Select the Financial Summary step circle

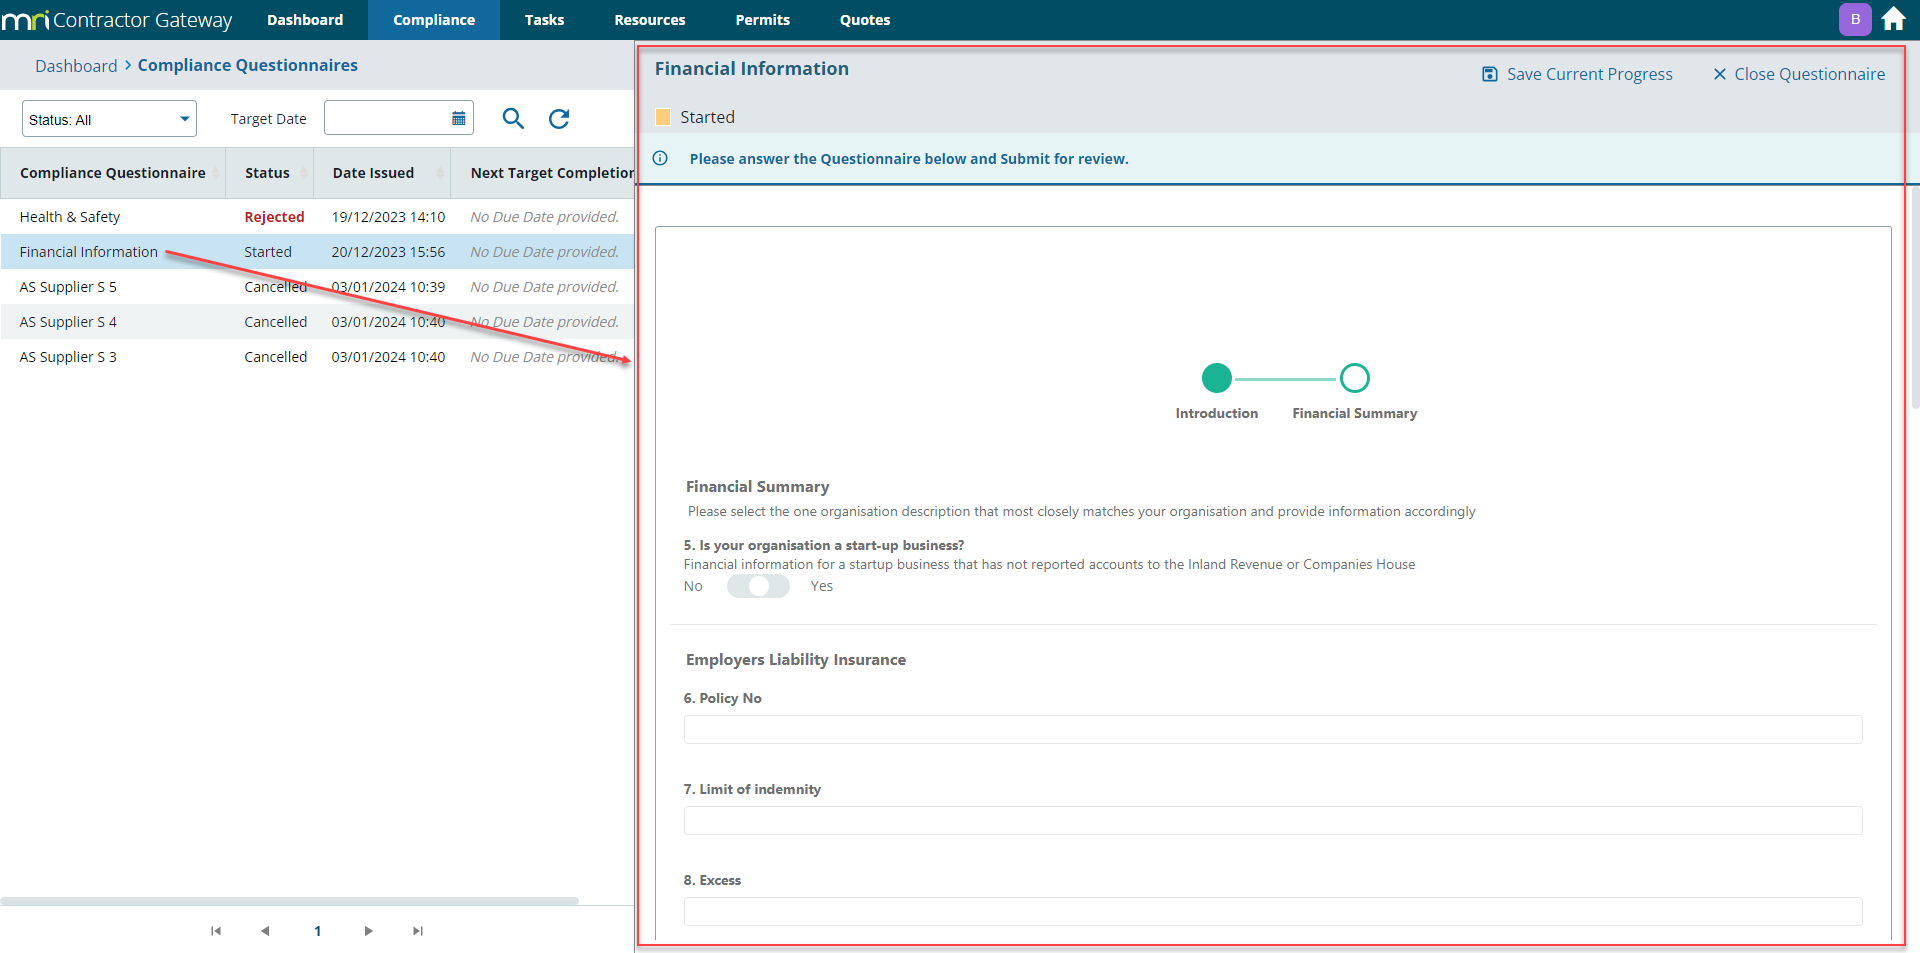click(1354, 378)
